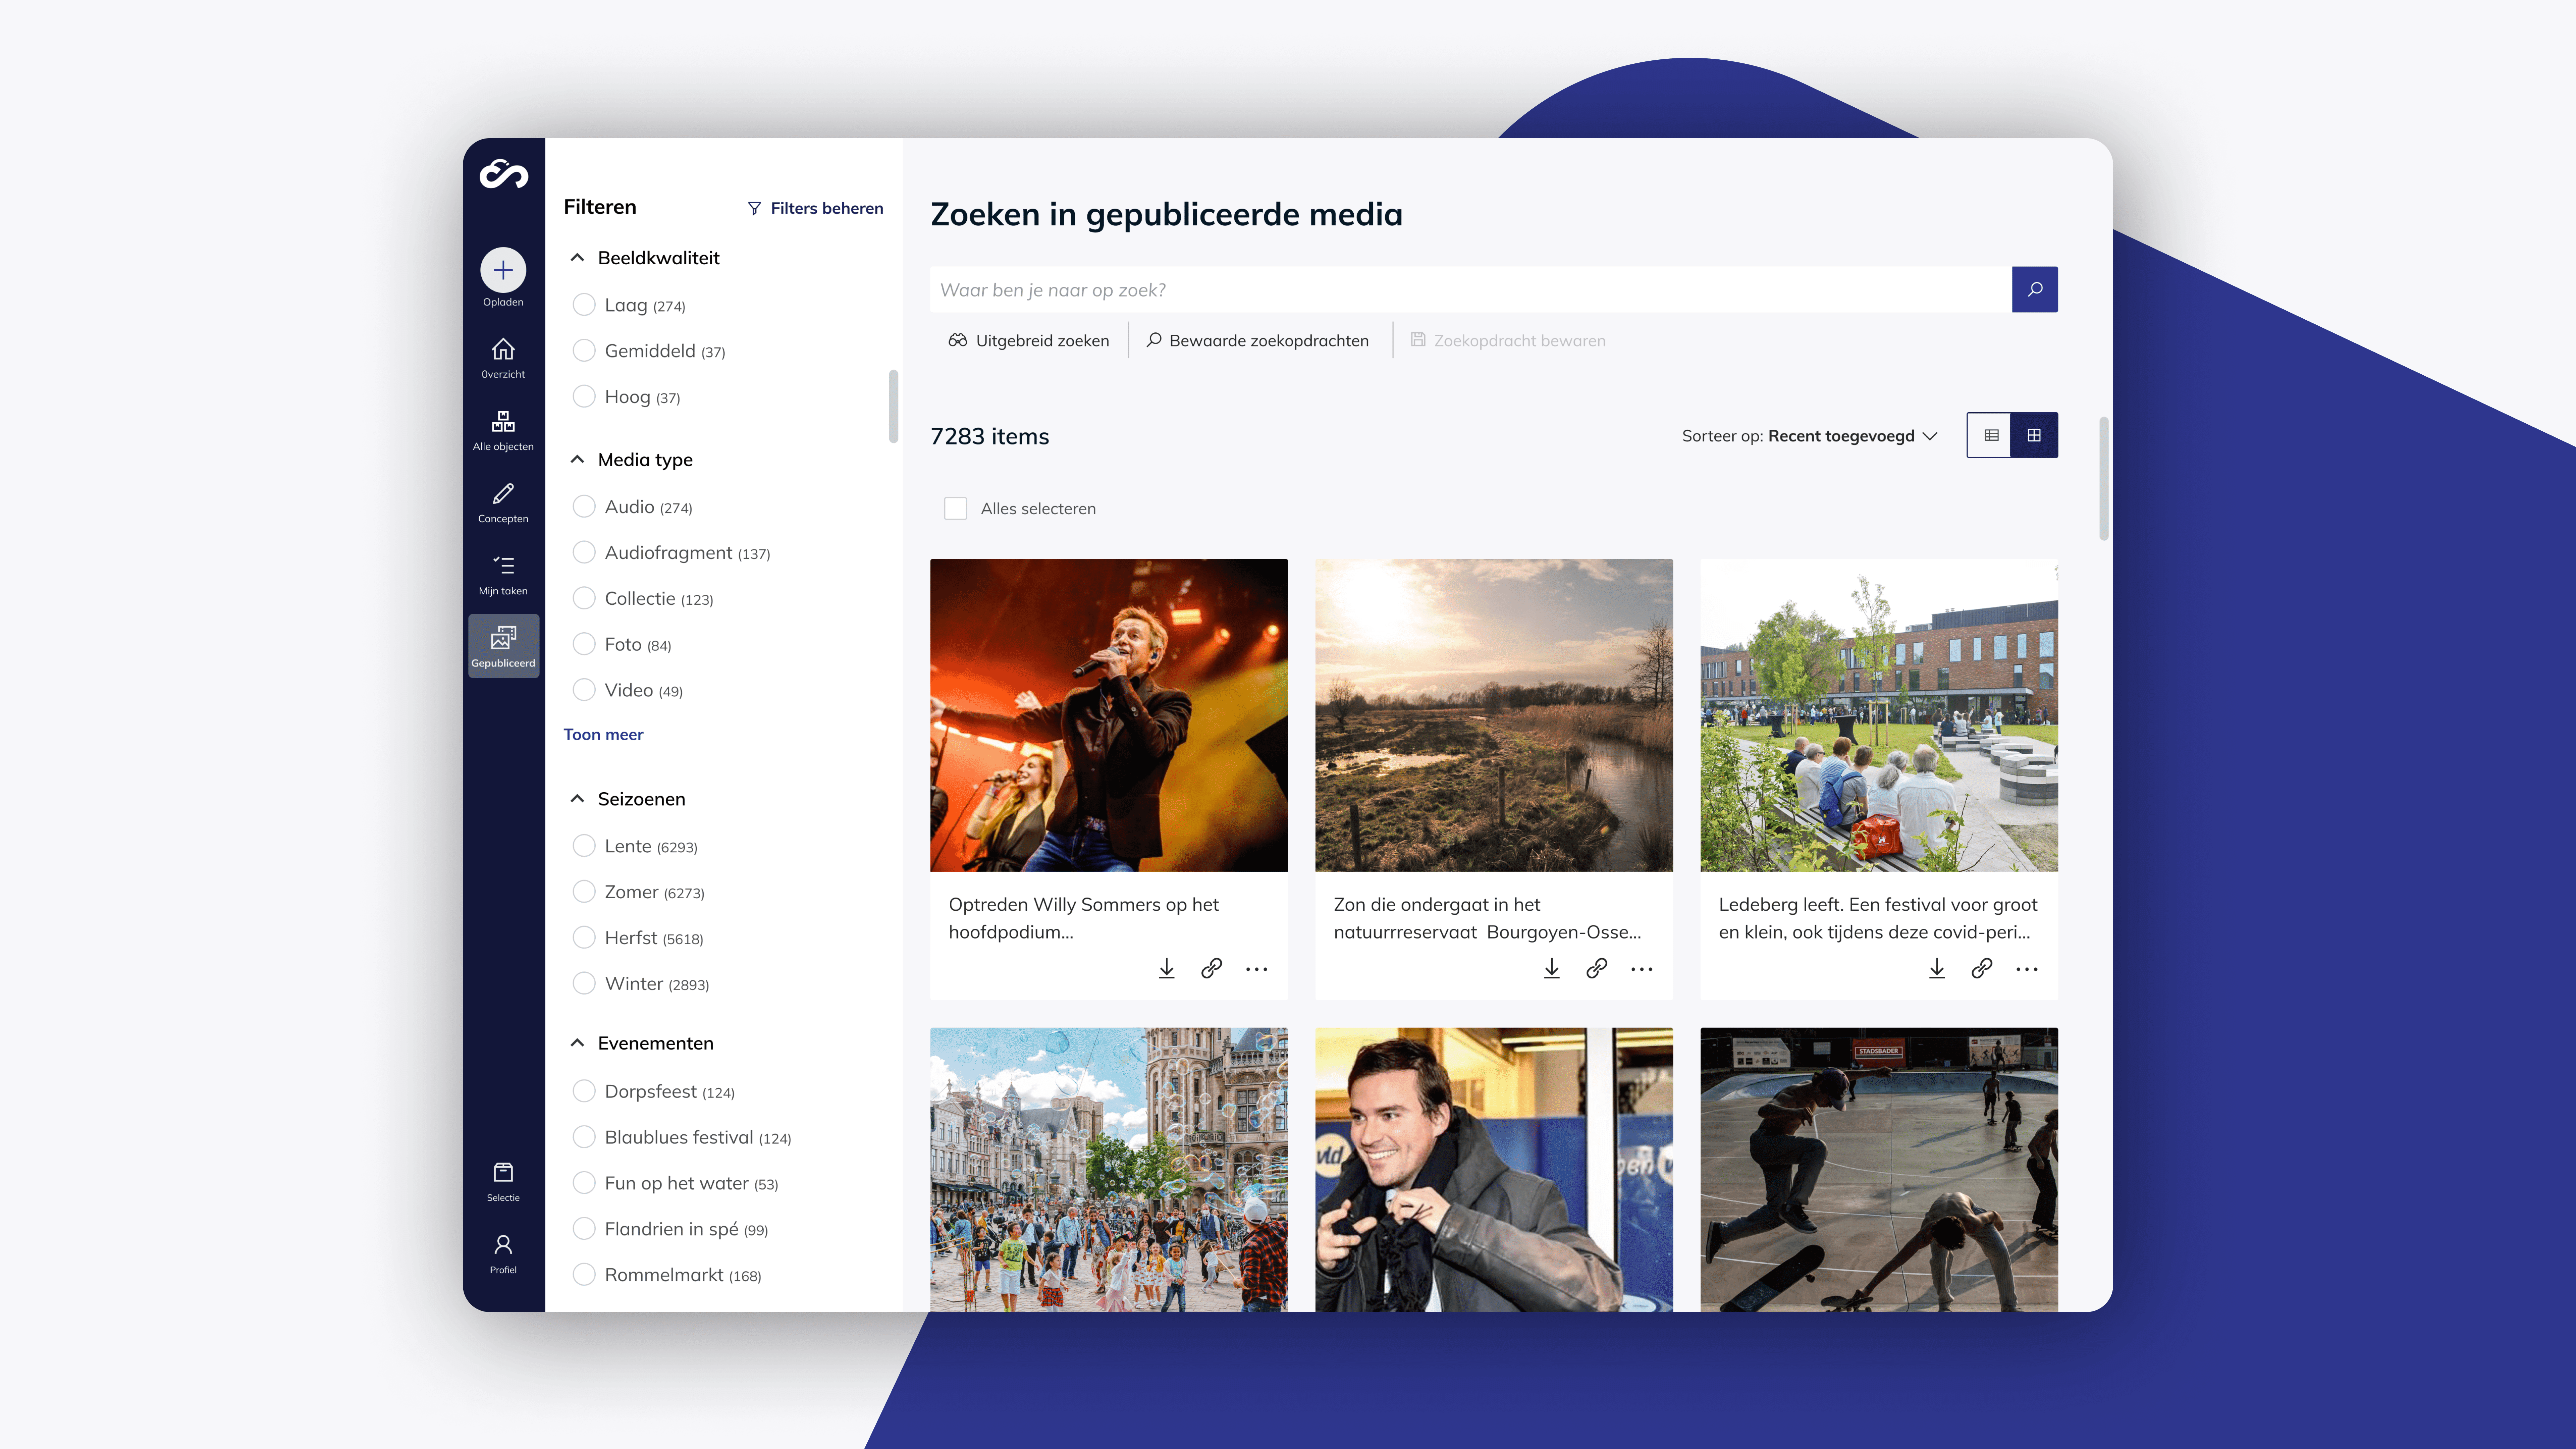This screenshot has width=2576, height=1449.
Task: Click Uitgebreid zoeken
Action: [x=1029, y=341]
